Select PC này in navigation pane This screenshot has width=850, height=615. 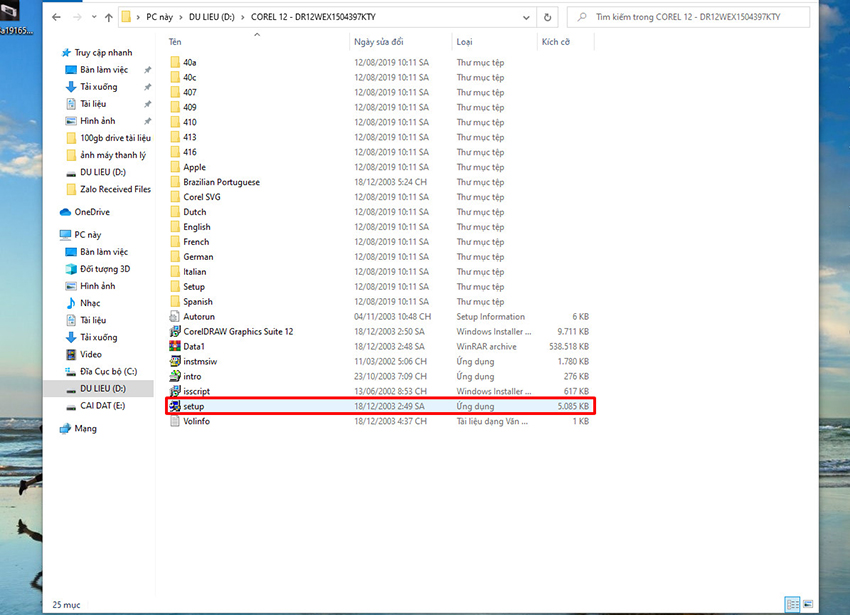87,235
